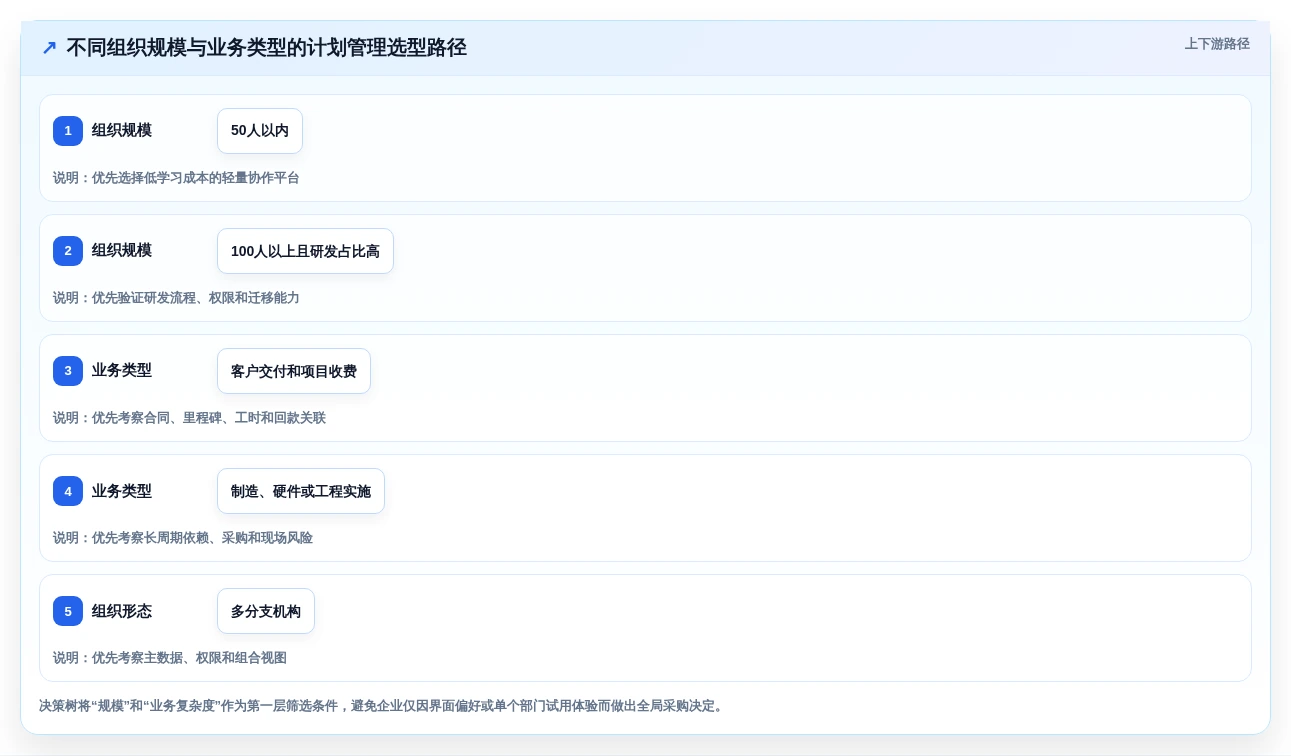Click step number badge 4
Viewport: 1291px width, 756px height.
(x=68, y=491)
